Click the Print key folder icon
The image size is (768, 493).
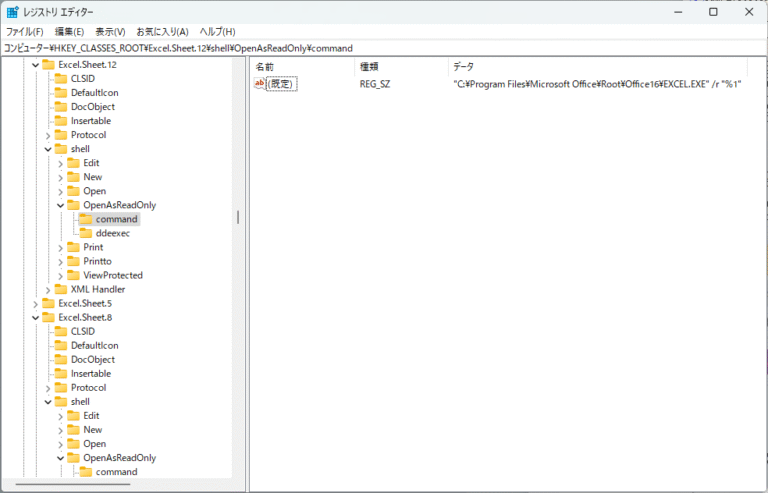click(x=73, y=247)
